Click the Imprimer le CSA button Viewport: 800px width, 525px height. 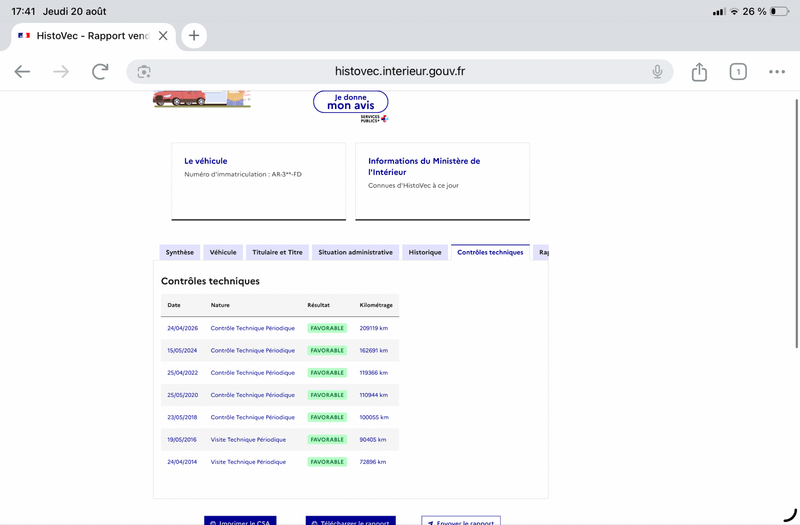point(240,521)
